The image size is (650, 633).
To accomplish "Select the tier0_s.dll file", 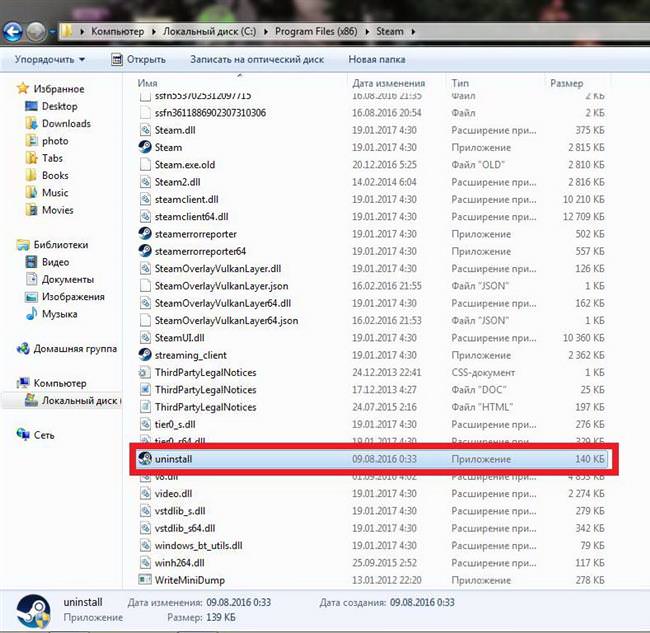I will click(x=371, y=424).
